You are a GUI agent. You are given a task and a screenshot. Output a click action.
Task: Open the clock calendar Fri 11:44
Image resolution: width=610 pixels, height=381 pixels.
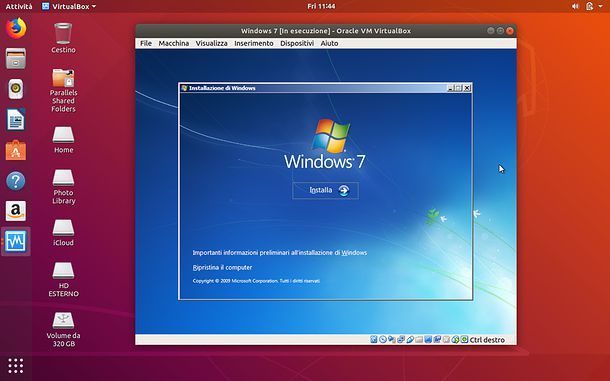[x=321, y=6]
